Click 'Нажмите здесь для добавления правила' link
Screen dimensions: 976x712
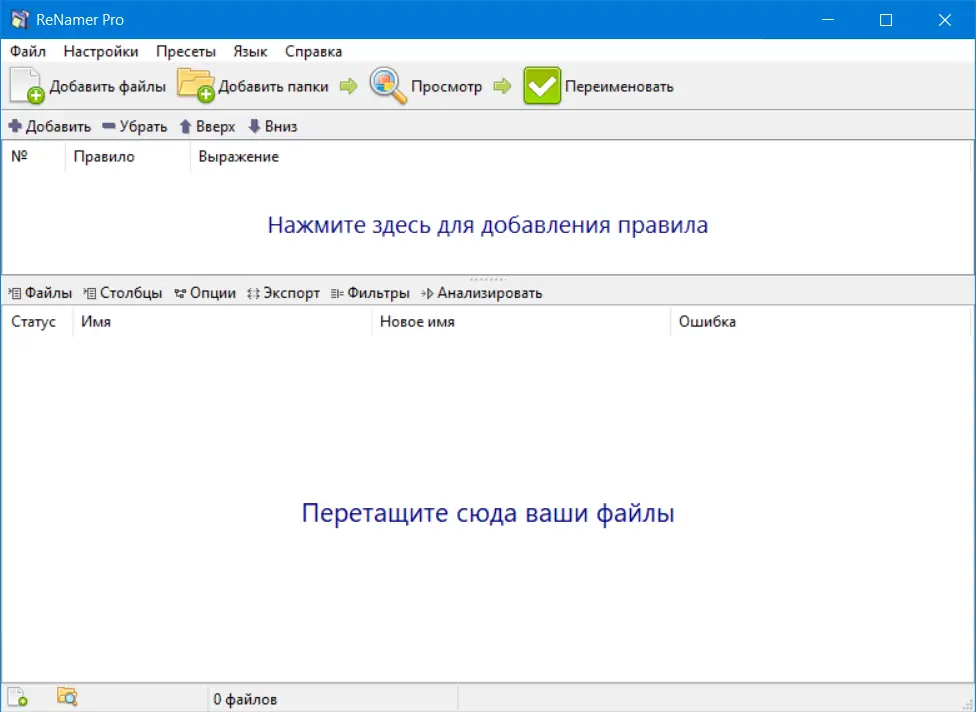point(487,225)
